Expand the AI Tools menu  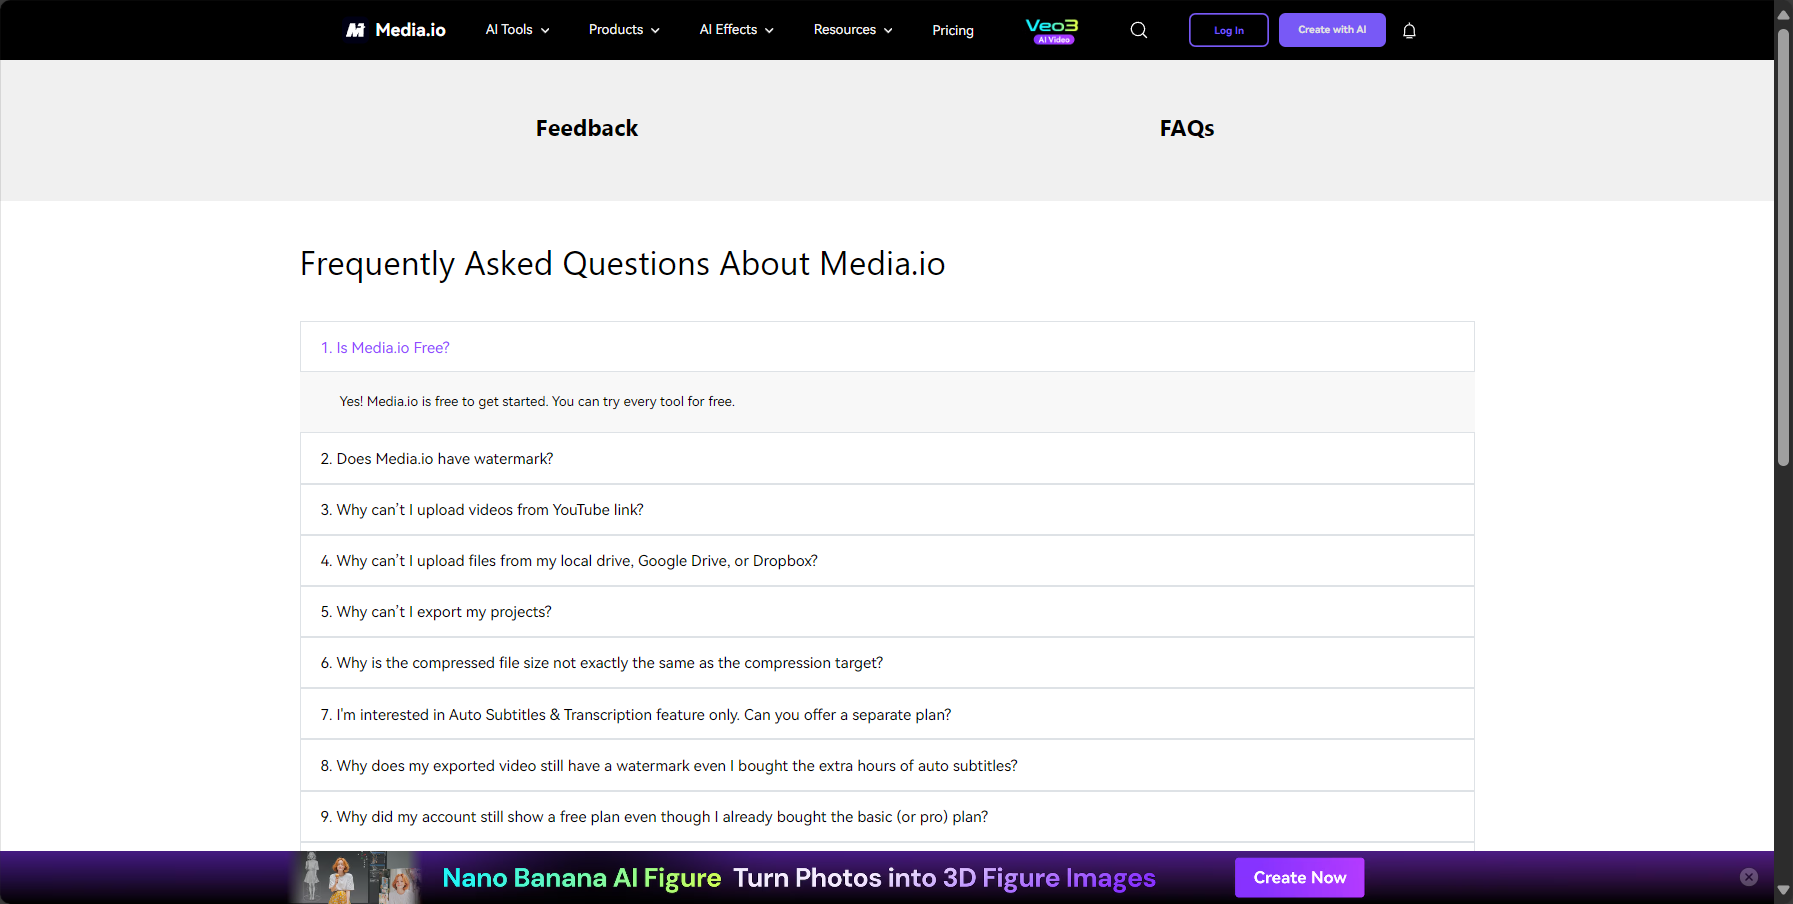517,30
